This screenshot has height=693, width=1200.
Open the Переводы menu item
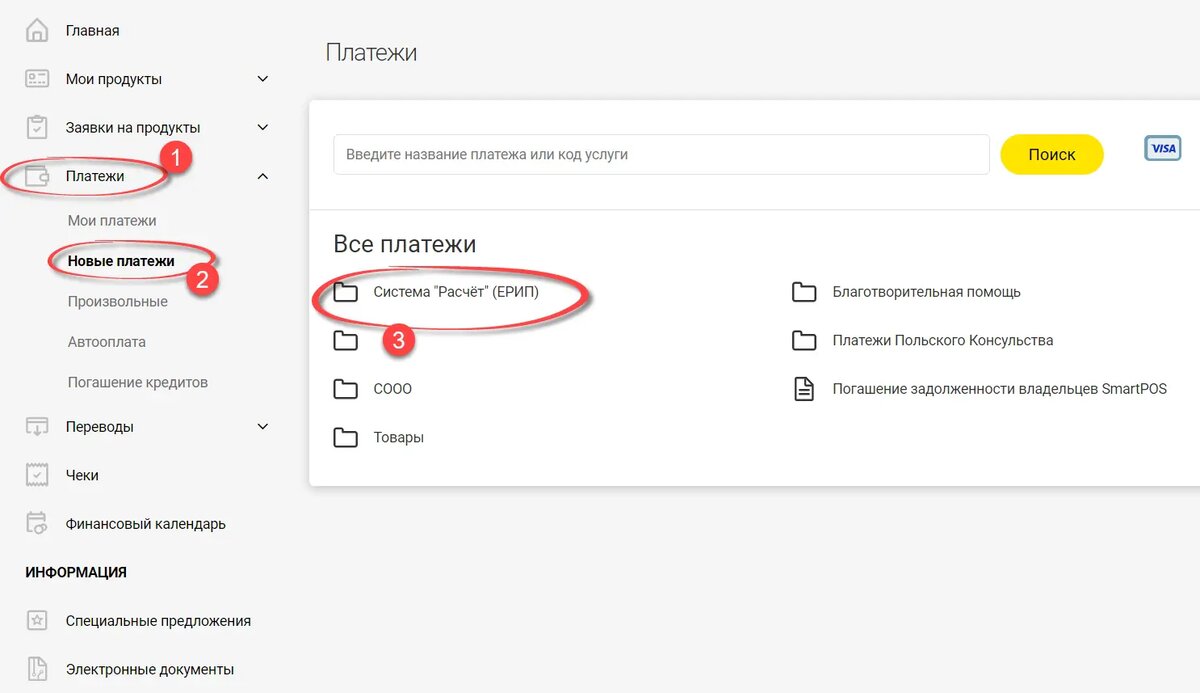coord(100,427)
